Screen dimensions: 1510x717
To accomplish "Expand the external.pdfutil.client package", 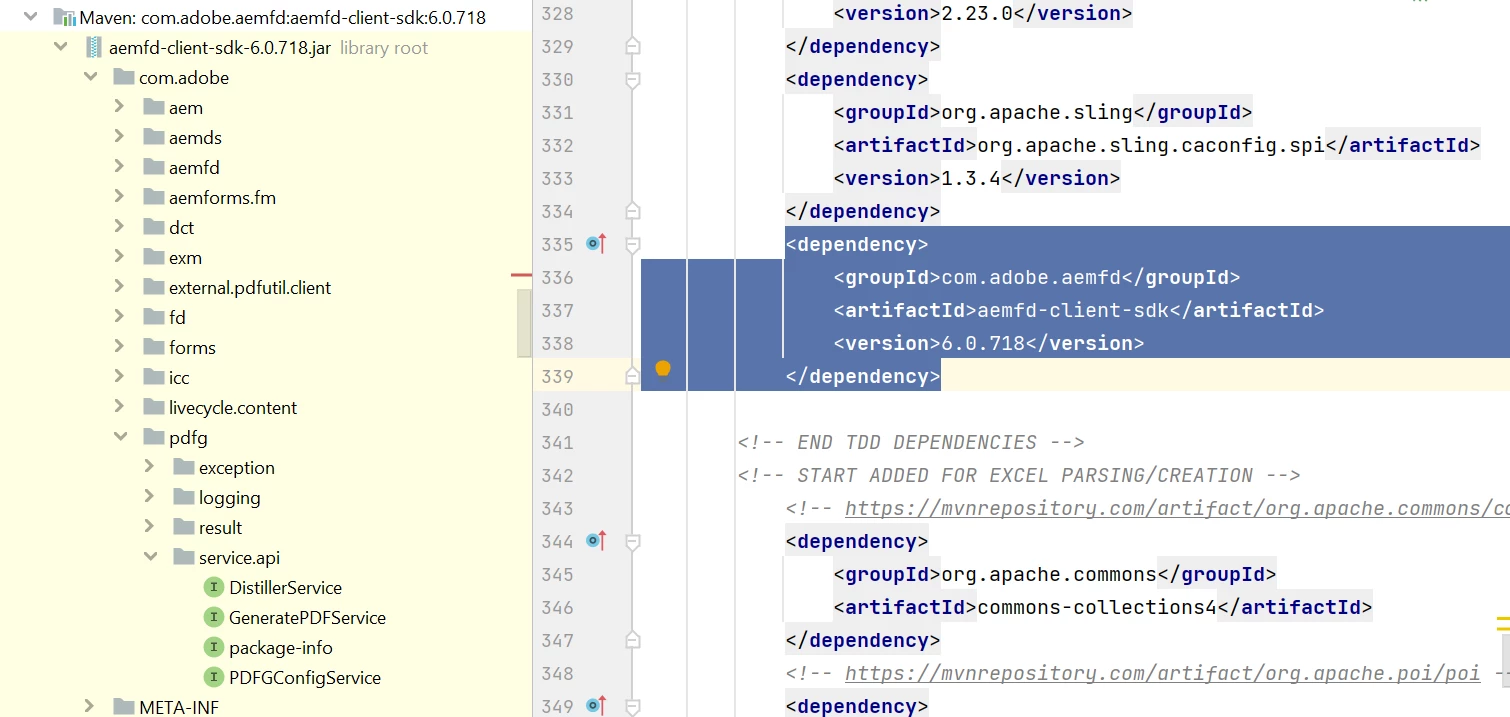I will tap(119, 287).
